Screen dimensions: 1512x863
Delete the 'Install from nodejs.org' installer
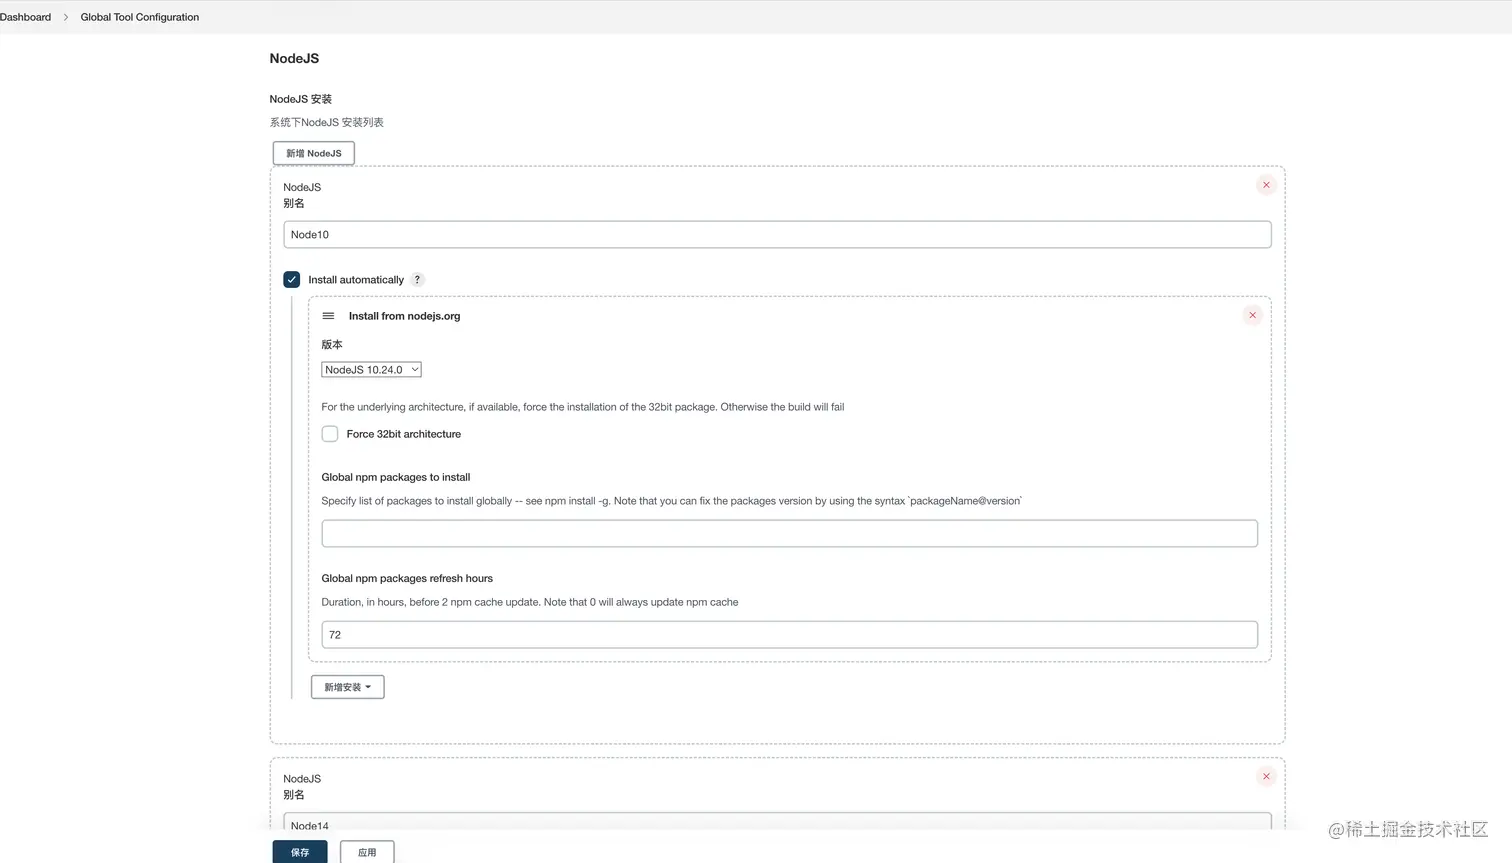point(1252,315)
